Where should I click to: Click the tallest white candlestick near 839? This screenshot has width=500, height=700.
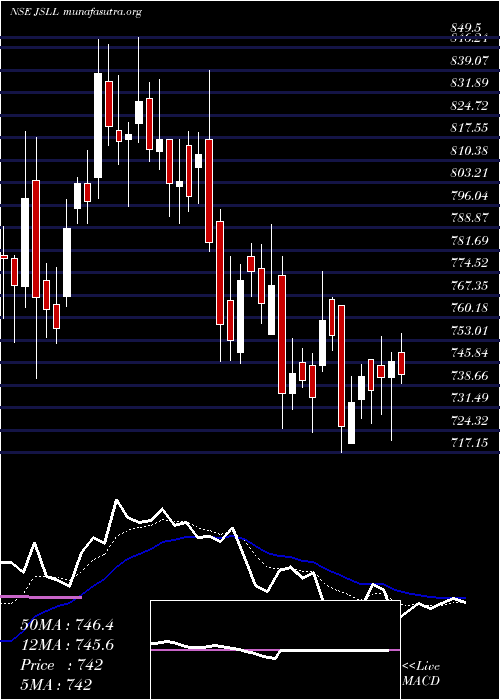click(98, 125)
